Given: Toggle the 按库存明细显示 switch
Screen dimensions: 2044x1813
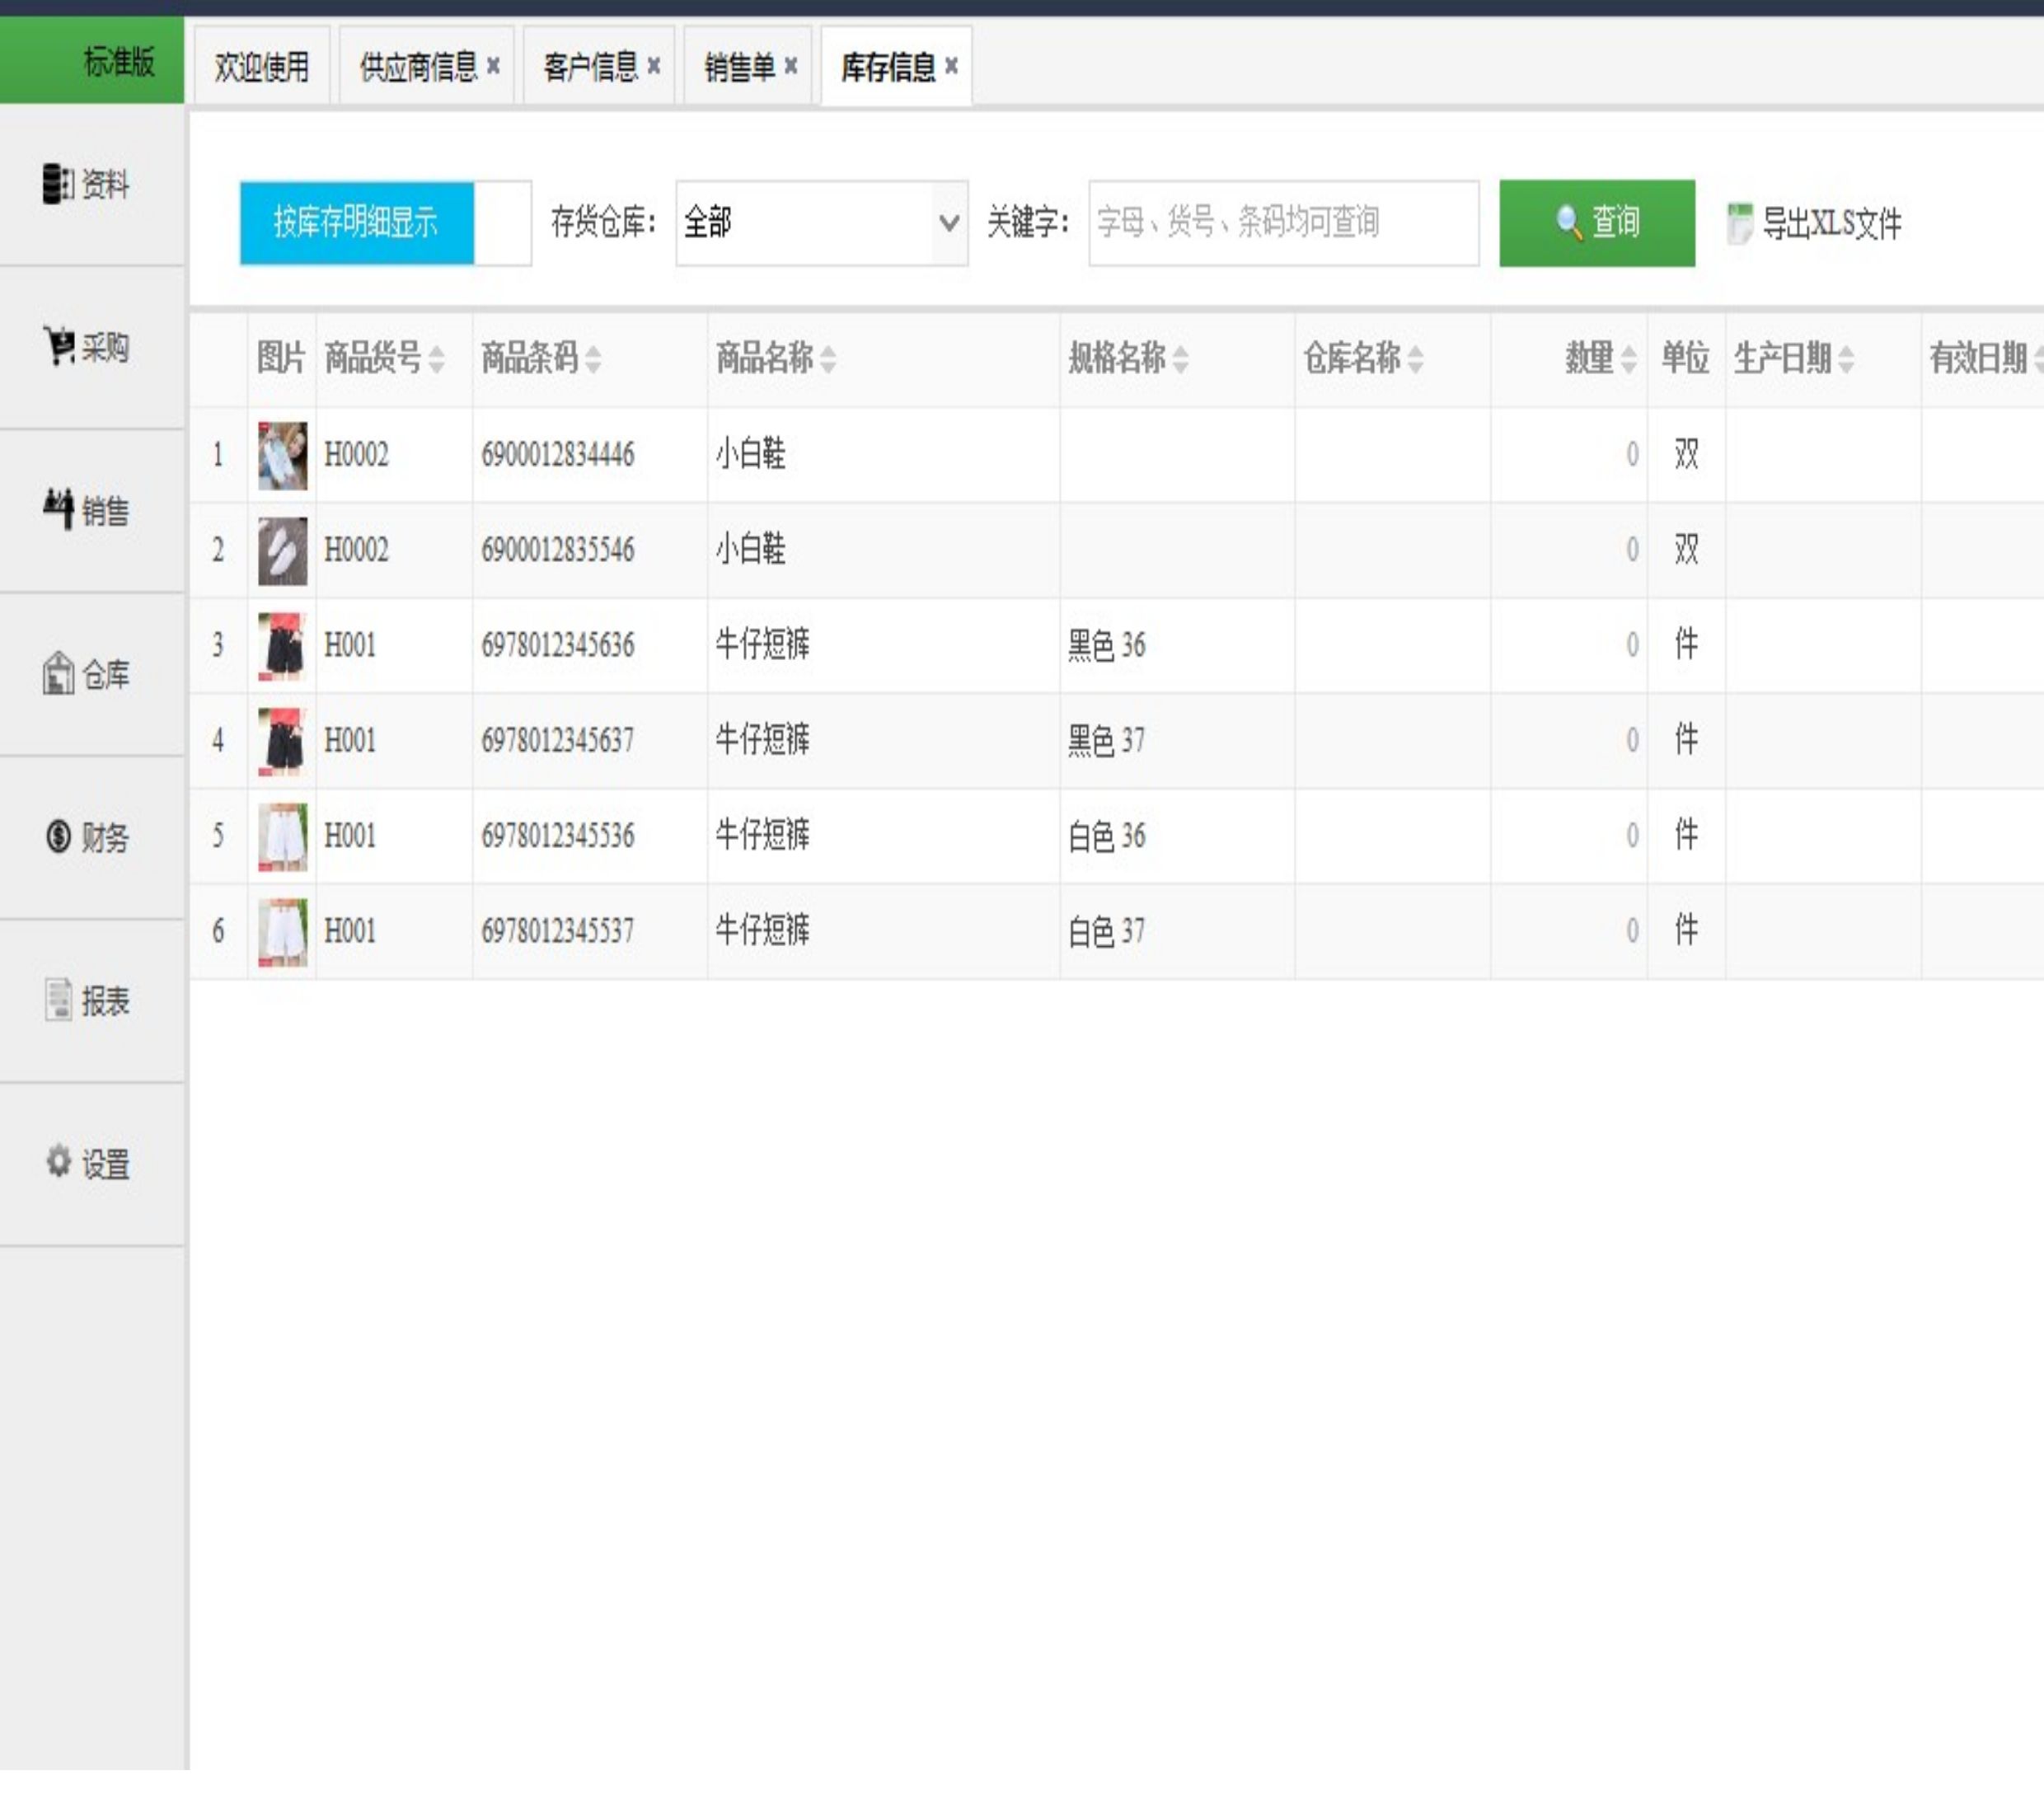Looking at the screenshot, I should [385, 223].
